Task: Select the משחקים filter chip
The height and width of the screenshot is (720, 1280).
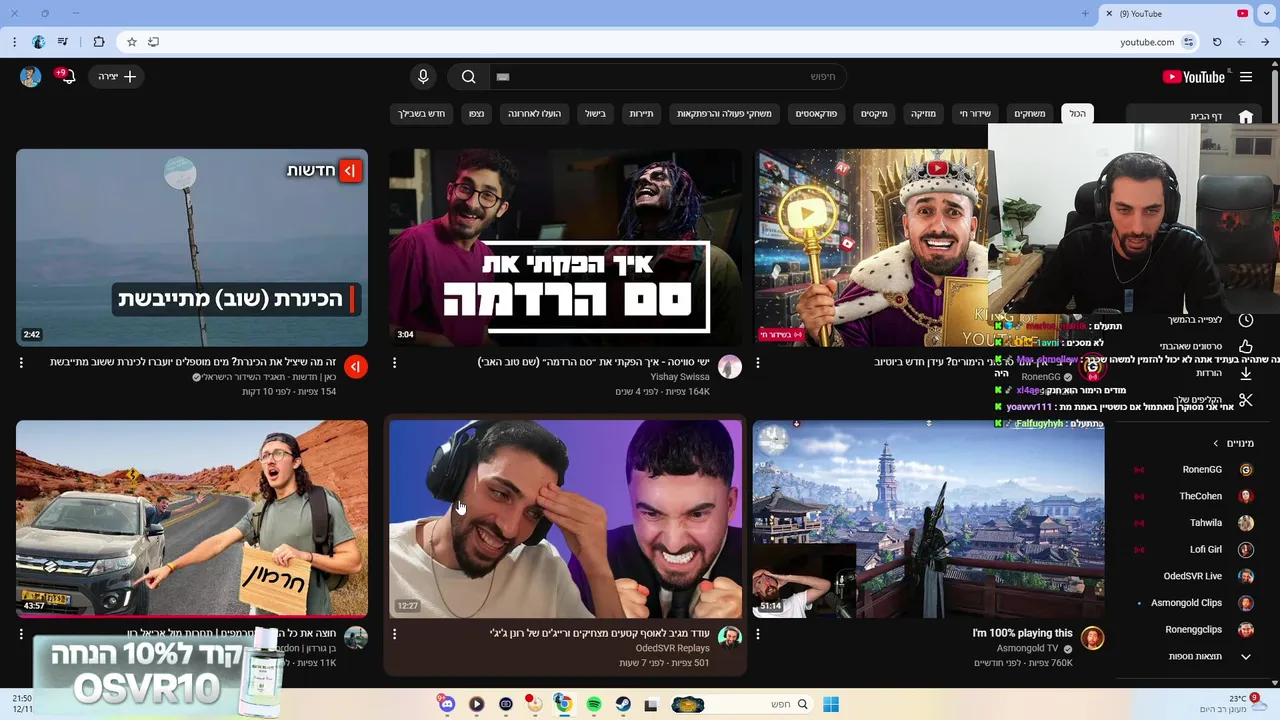Action: pyautogui.click(x=1030, y=114)
